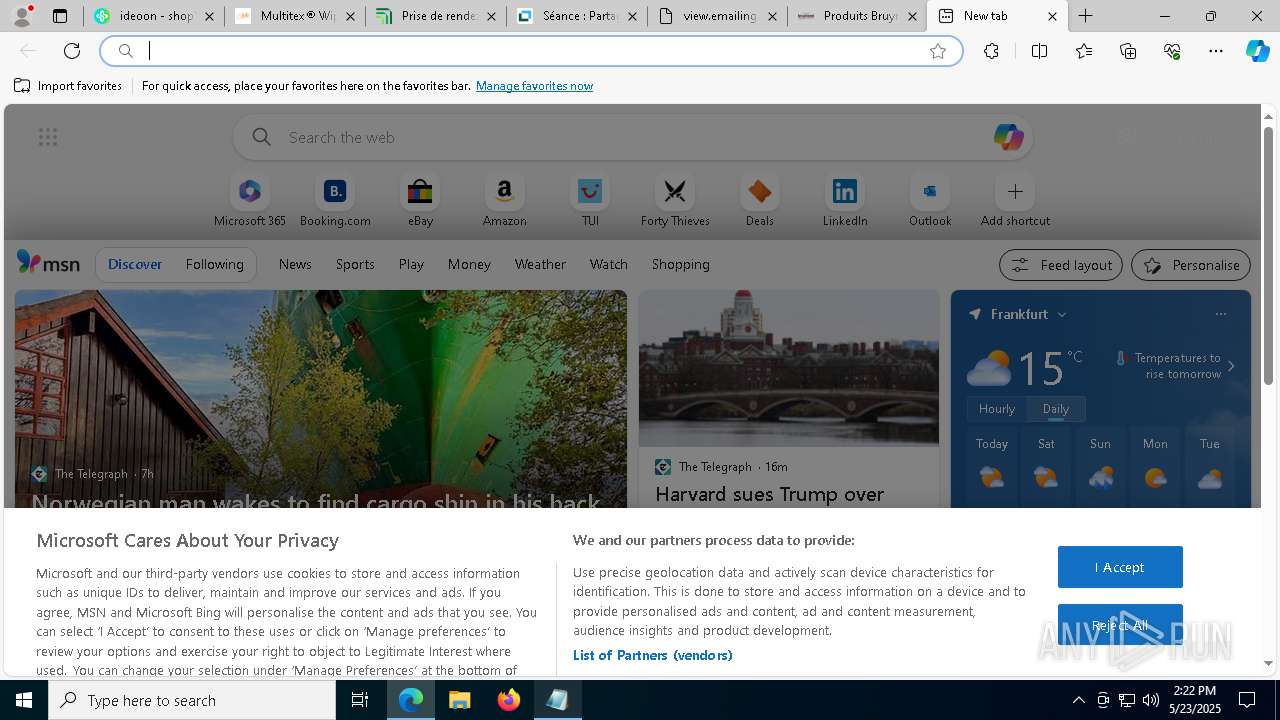The width and height of the screenshot is (1280, 720).
Task: Open the TUI shortcut
Action: tap(590, 201)
